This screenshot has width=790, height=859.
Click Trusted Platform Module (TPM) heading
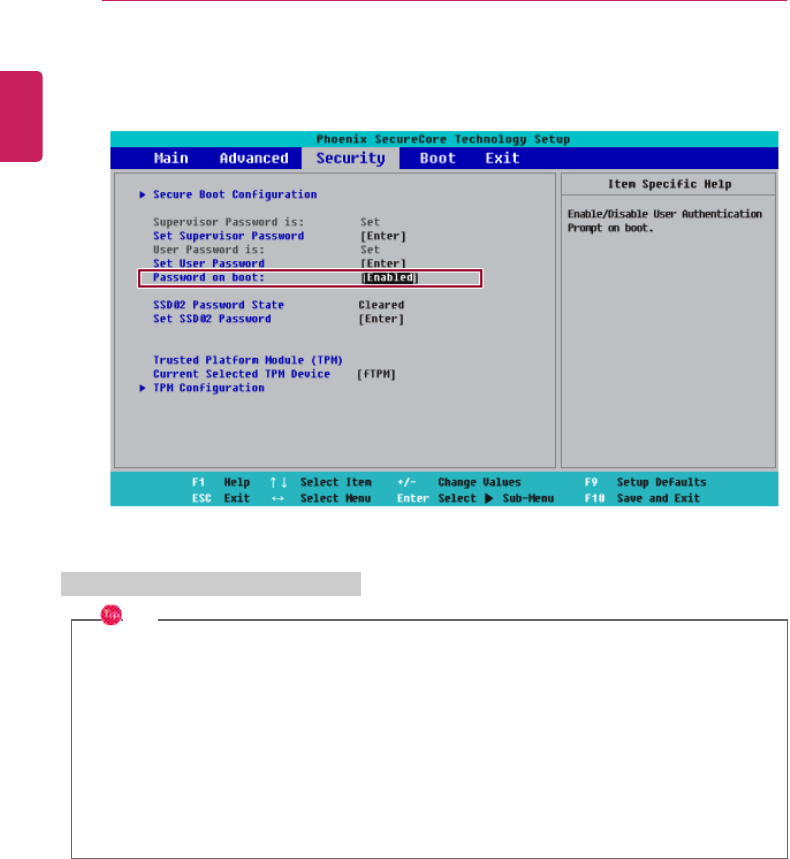(x=248, y=360)
